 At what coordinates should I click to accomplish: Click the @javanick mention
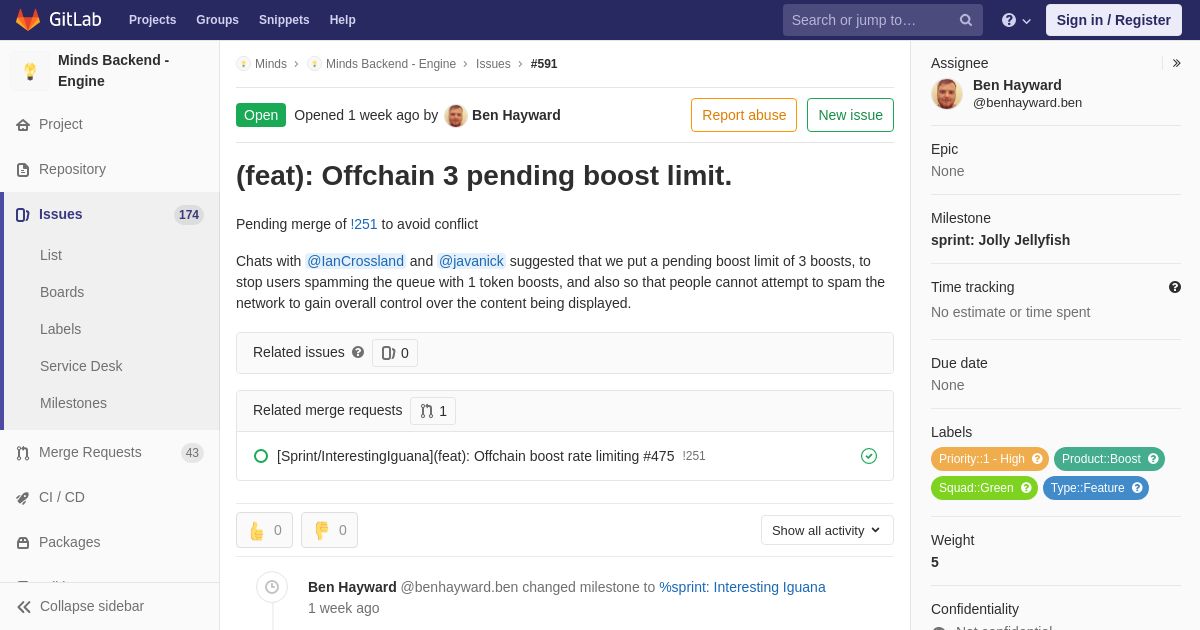tap(471, 261)
